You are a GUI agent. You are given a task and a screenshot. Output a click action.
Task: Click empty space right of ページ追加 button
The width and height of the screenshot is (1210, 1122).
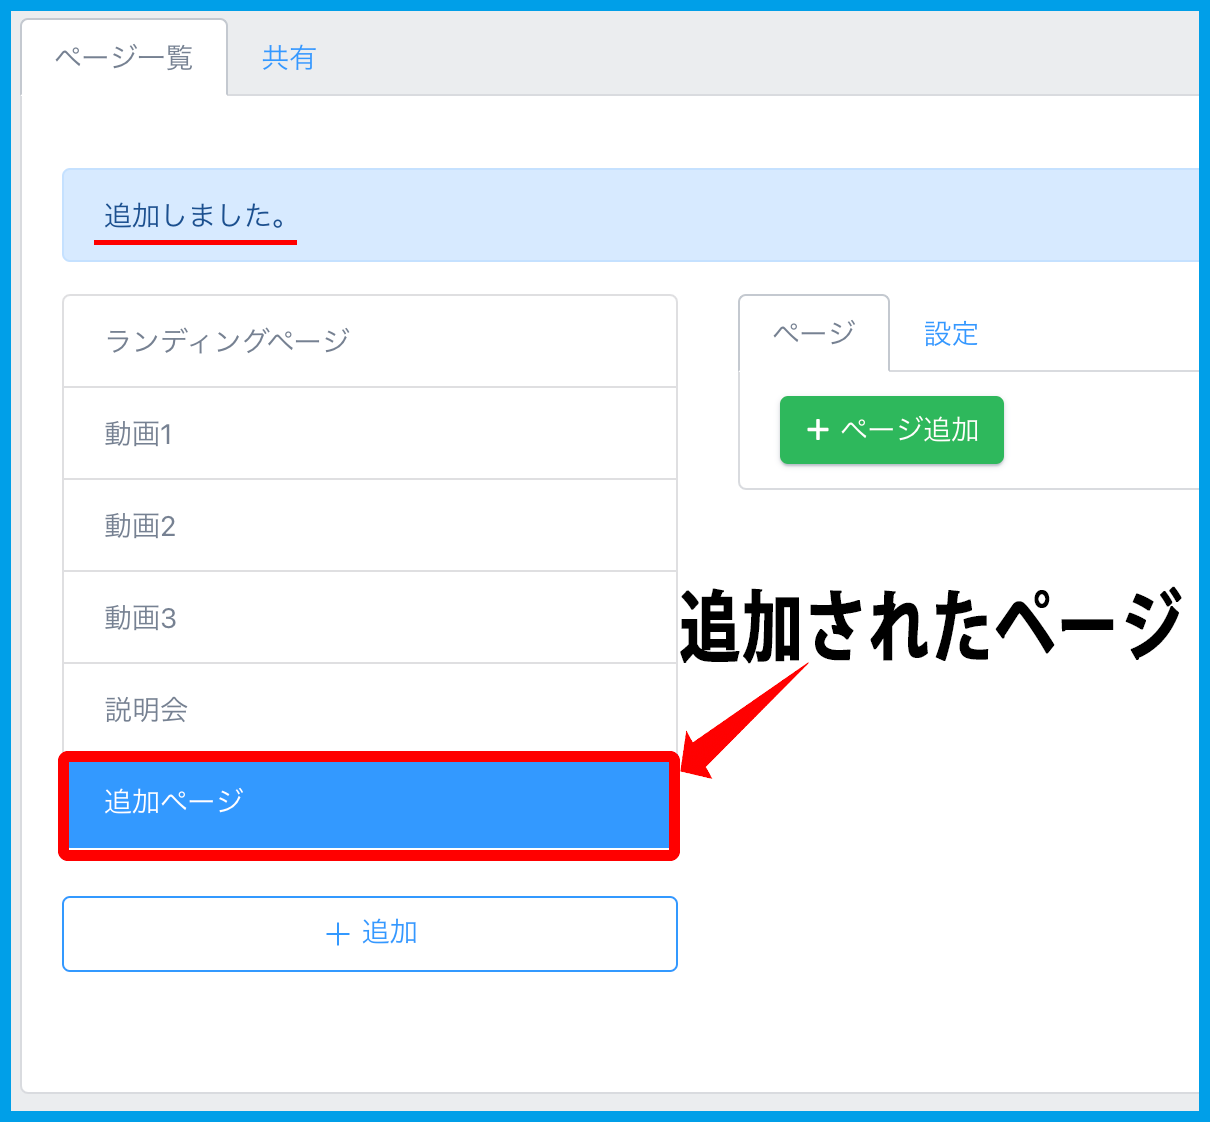pyautogui.click(x=1100, y=430)
